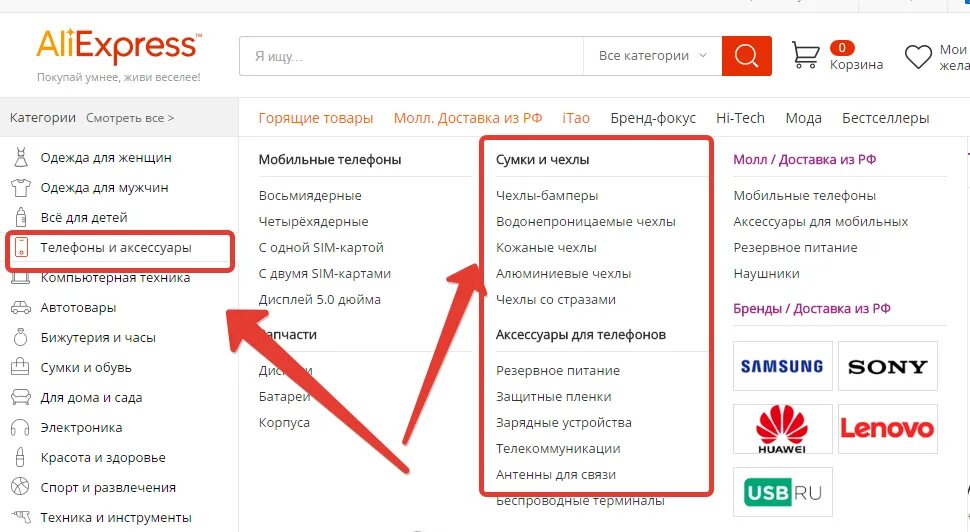This screenshot has height=532, width=970.
Task: Open the Lenovo brand logo
Action: click(888, 429)
